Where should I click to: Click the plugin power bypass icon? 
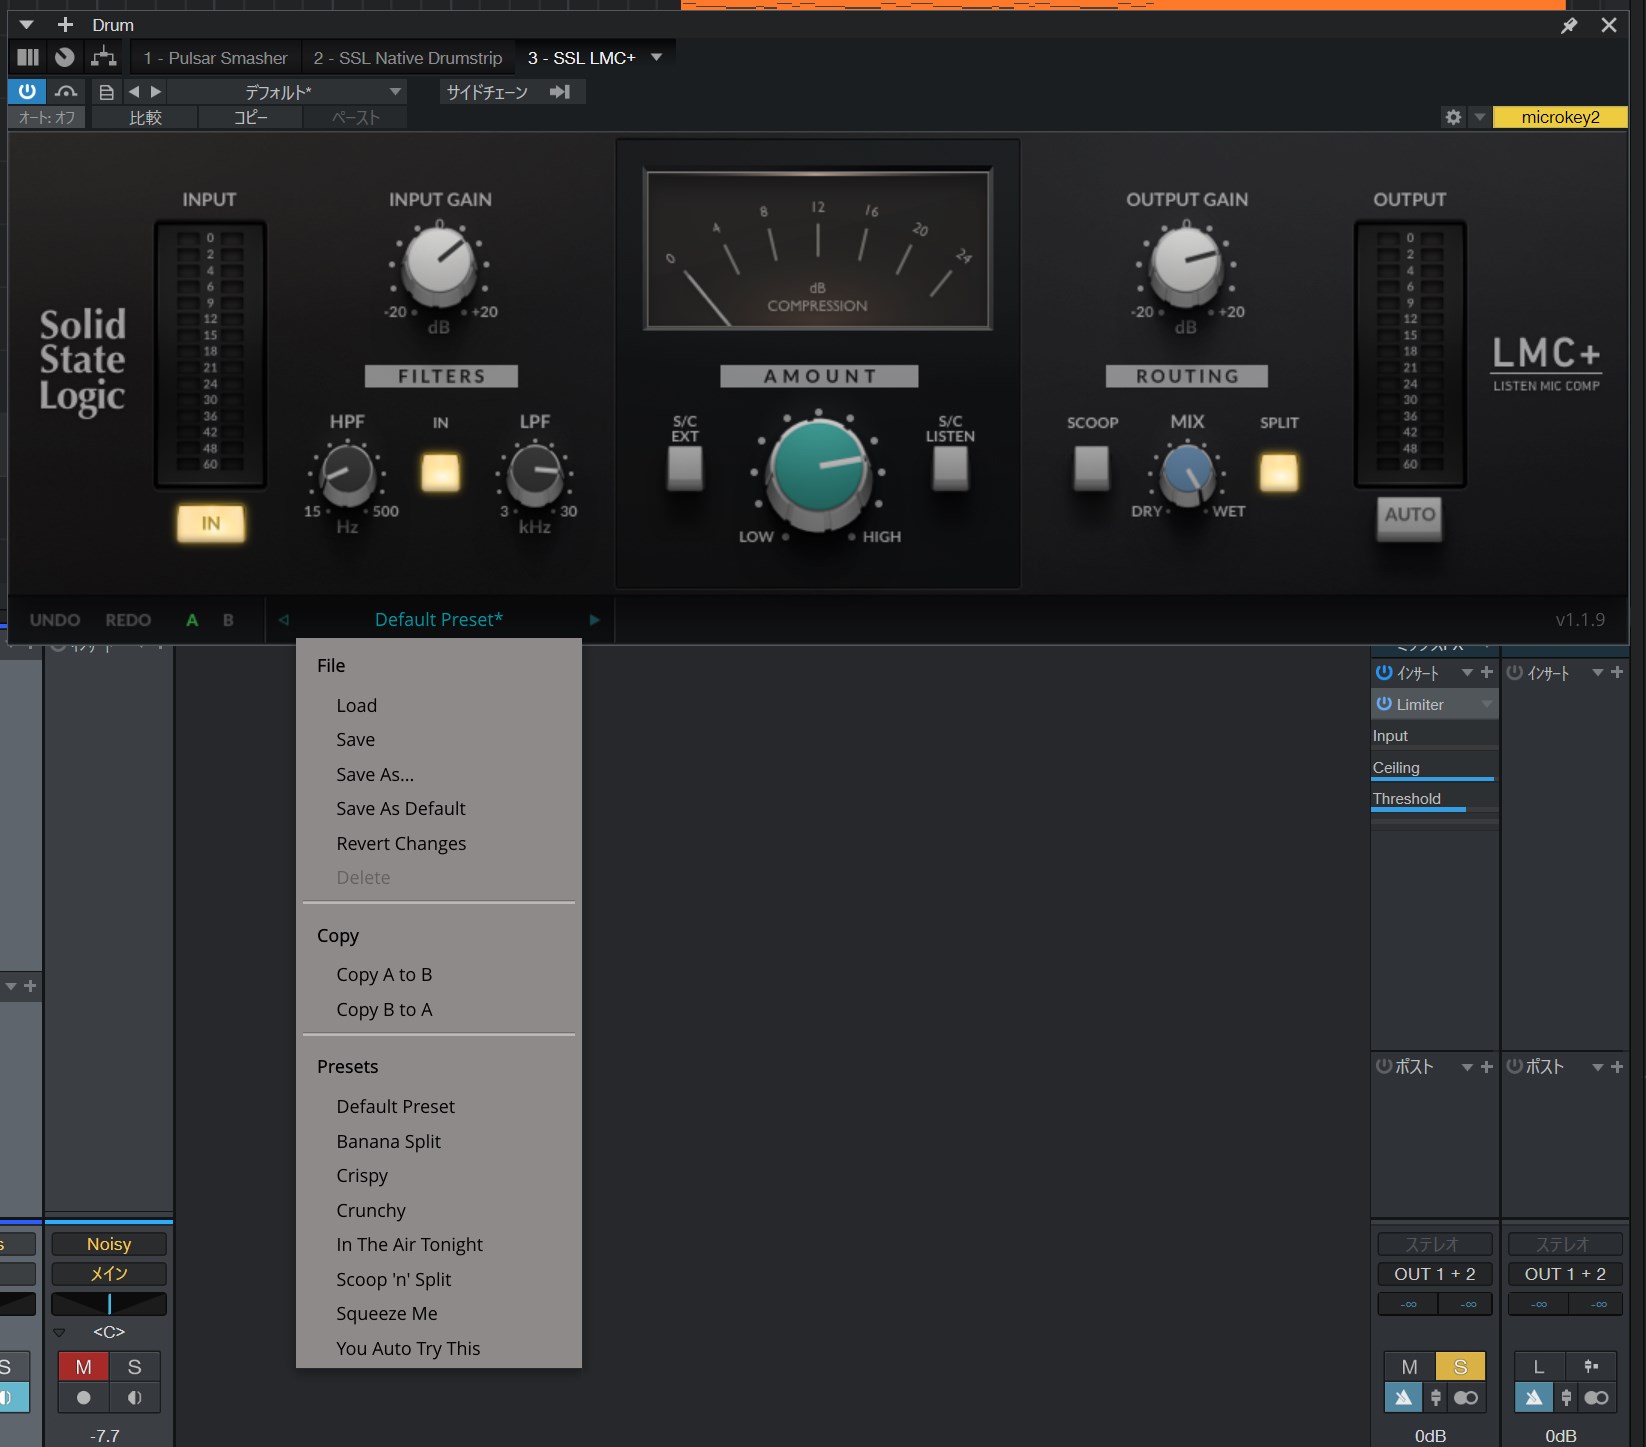pyautogui.click(x=27, y=92)
